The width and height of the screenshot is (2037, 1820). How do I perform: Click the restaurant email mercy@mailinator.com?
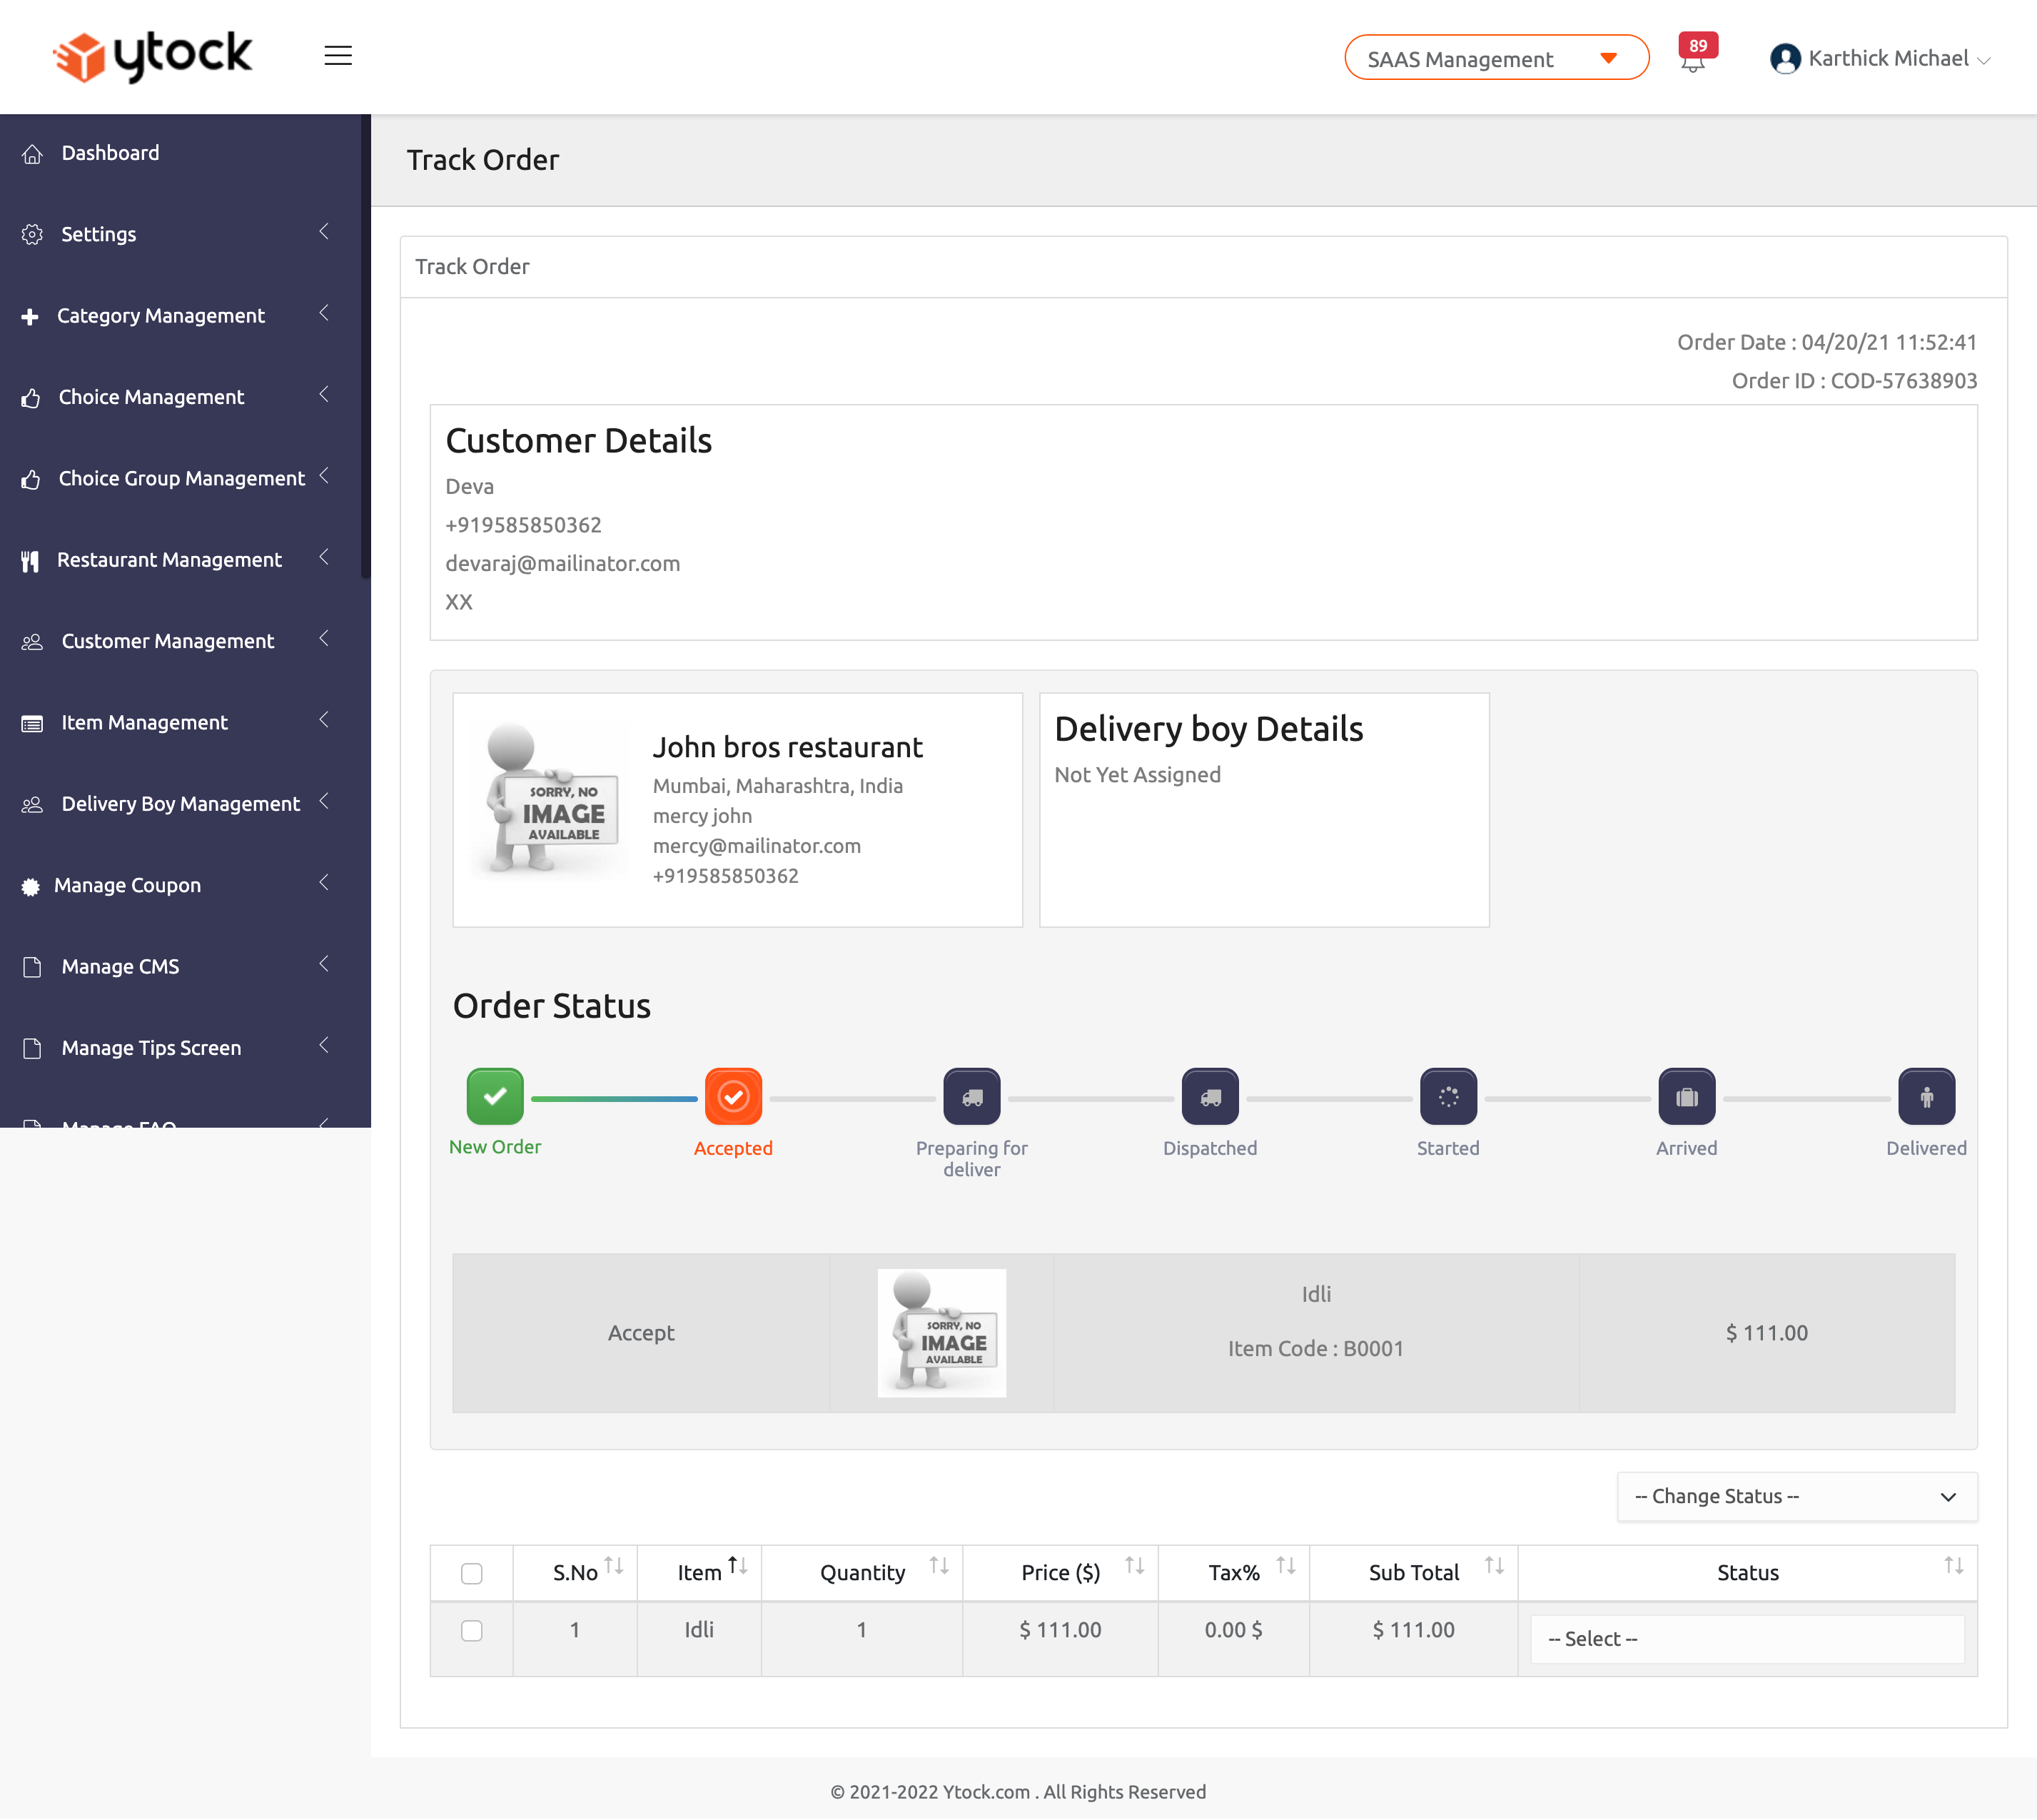point(757,846)
